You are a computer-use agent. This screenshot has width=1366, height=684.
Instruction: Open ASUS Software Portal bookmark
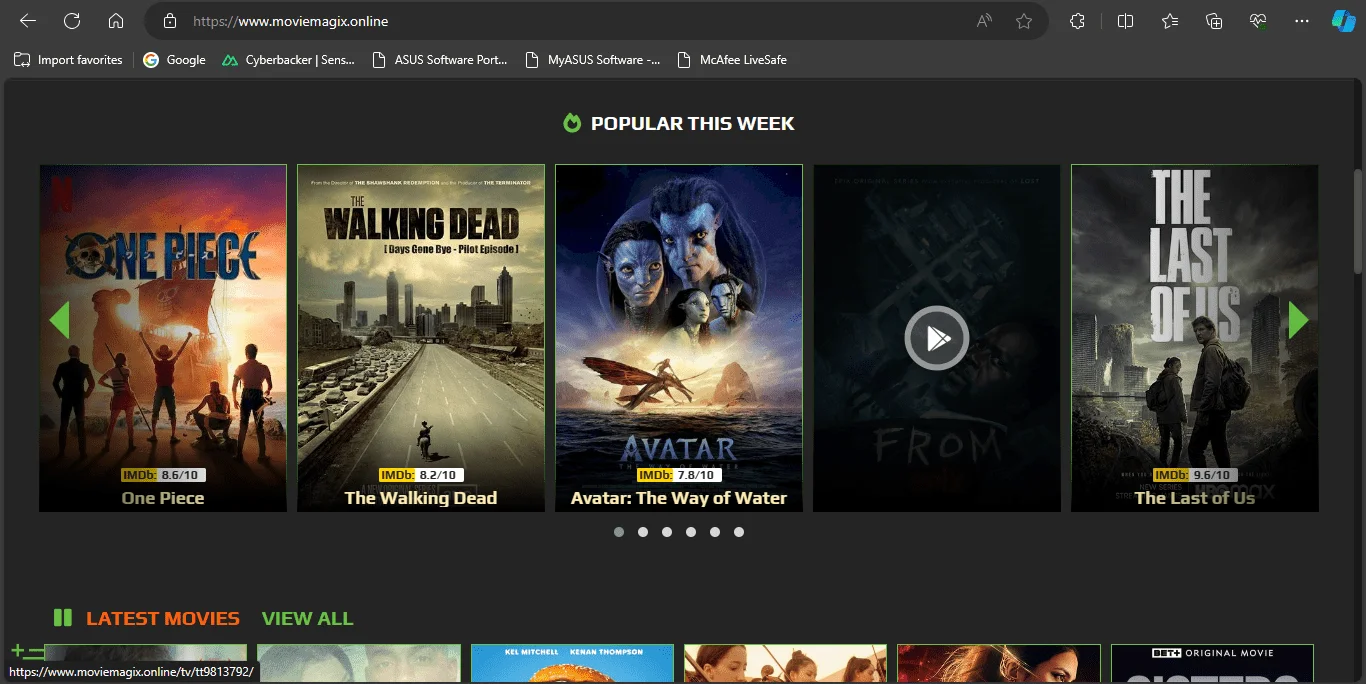click(439, 60)
